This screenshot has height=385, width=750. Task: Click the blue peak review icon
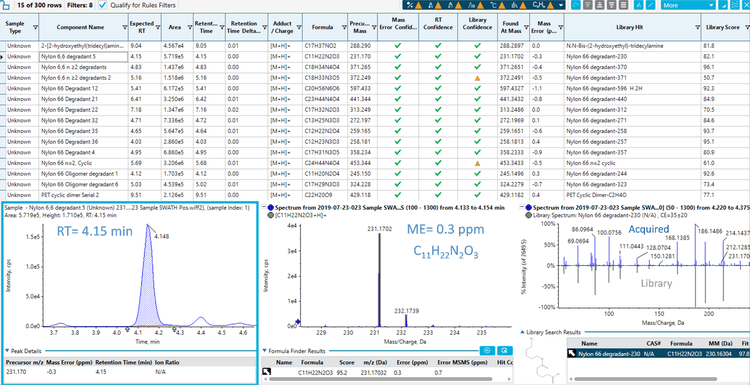(639, 5)
